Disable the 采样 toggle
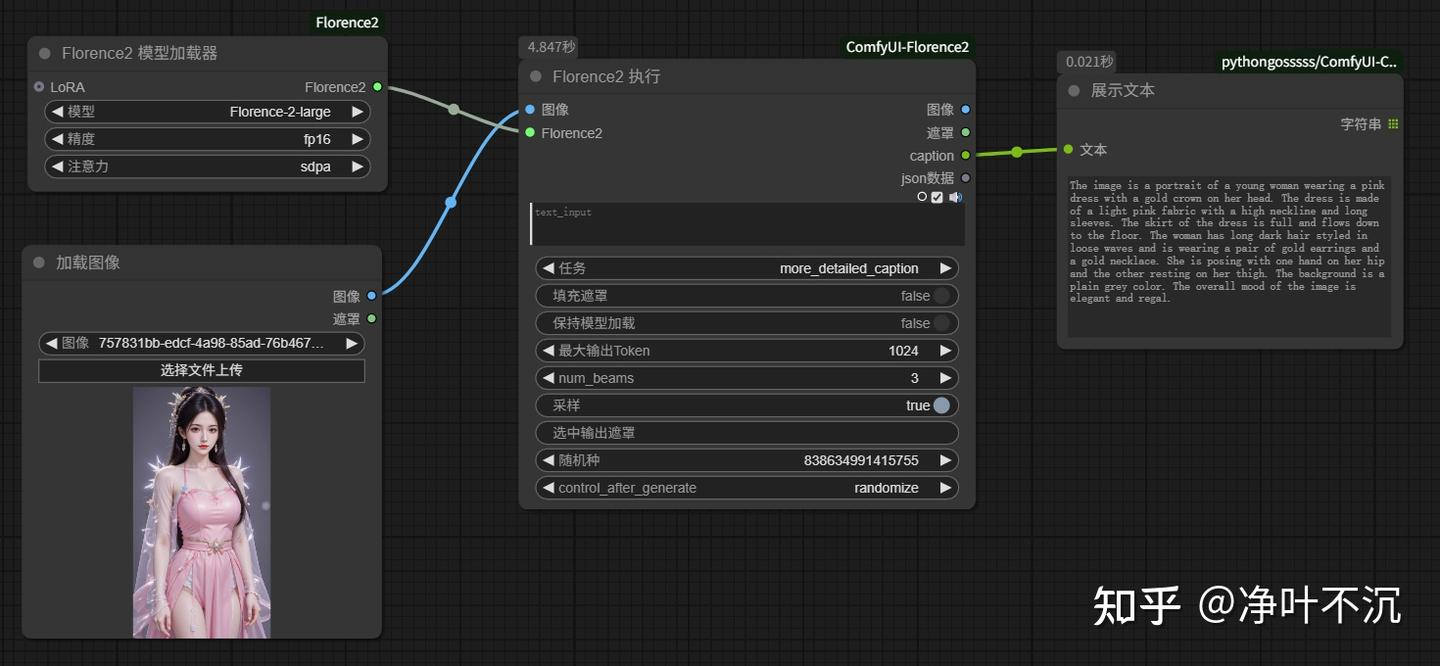1440x666 pixels. pyautogui.click(x=940, y=405)
